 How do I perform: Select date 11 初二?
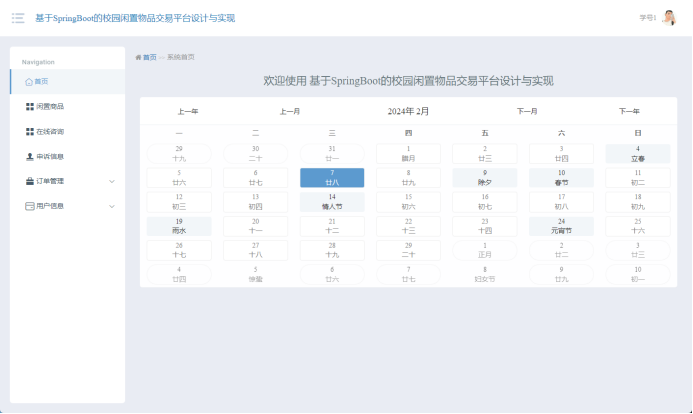[x=638, y=178]
